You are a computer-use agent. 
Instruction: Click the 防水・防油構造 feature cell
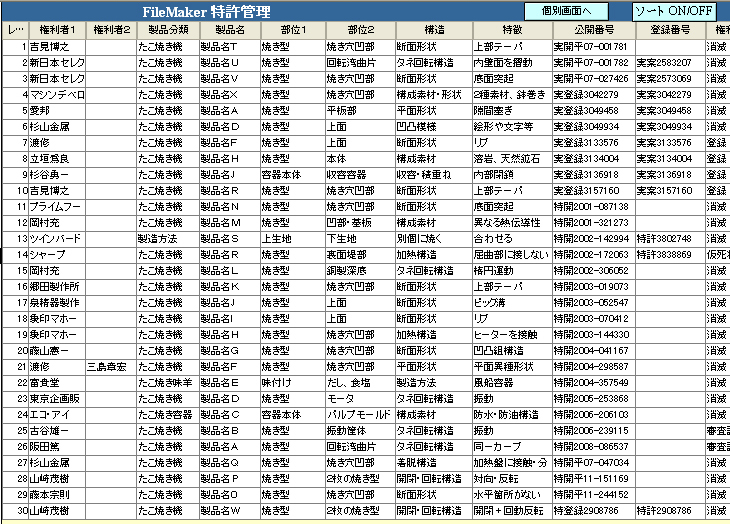513,415
